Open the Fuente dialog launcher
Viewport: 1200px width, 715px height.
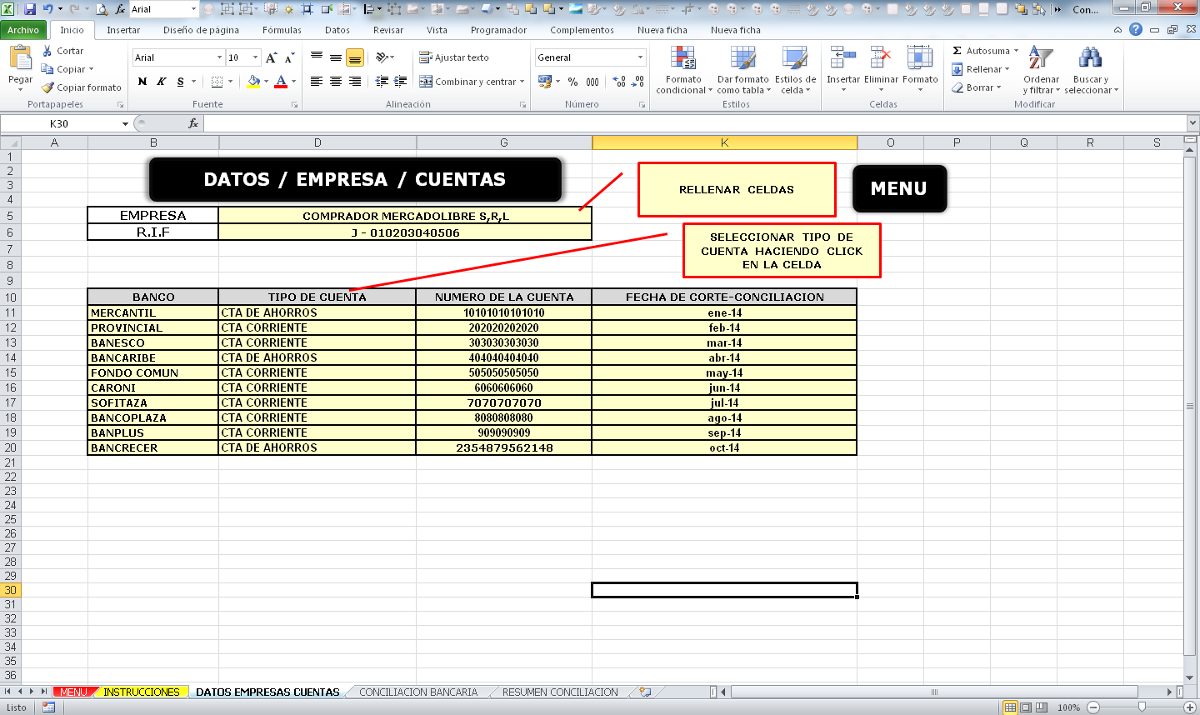(x=294, y=104)
